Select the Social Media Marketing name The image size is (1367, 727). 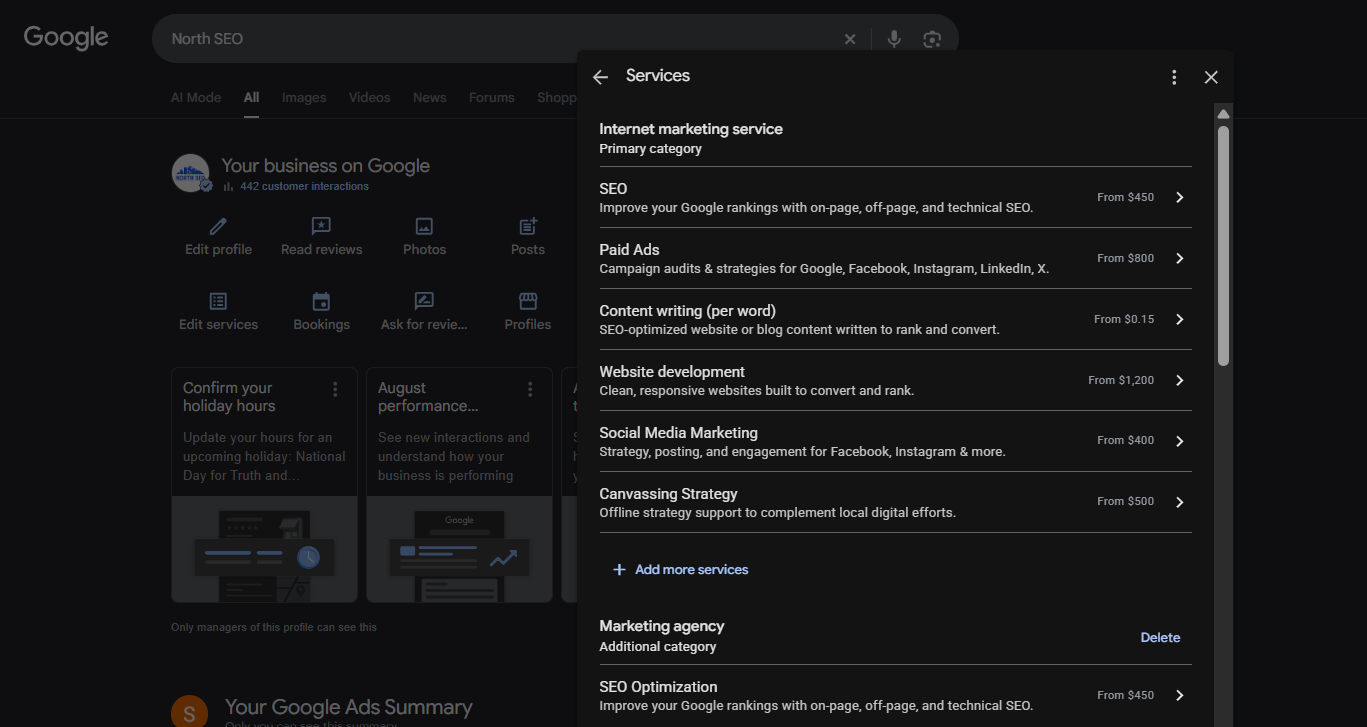(x=678, y=432)
